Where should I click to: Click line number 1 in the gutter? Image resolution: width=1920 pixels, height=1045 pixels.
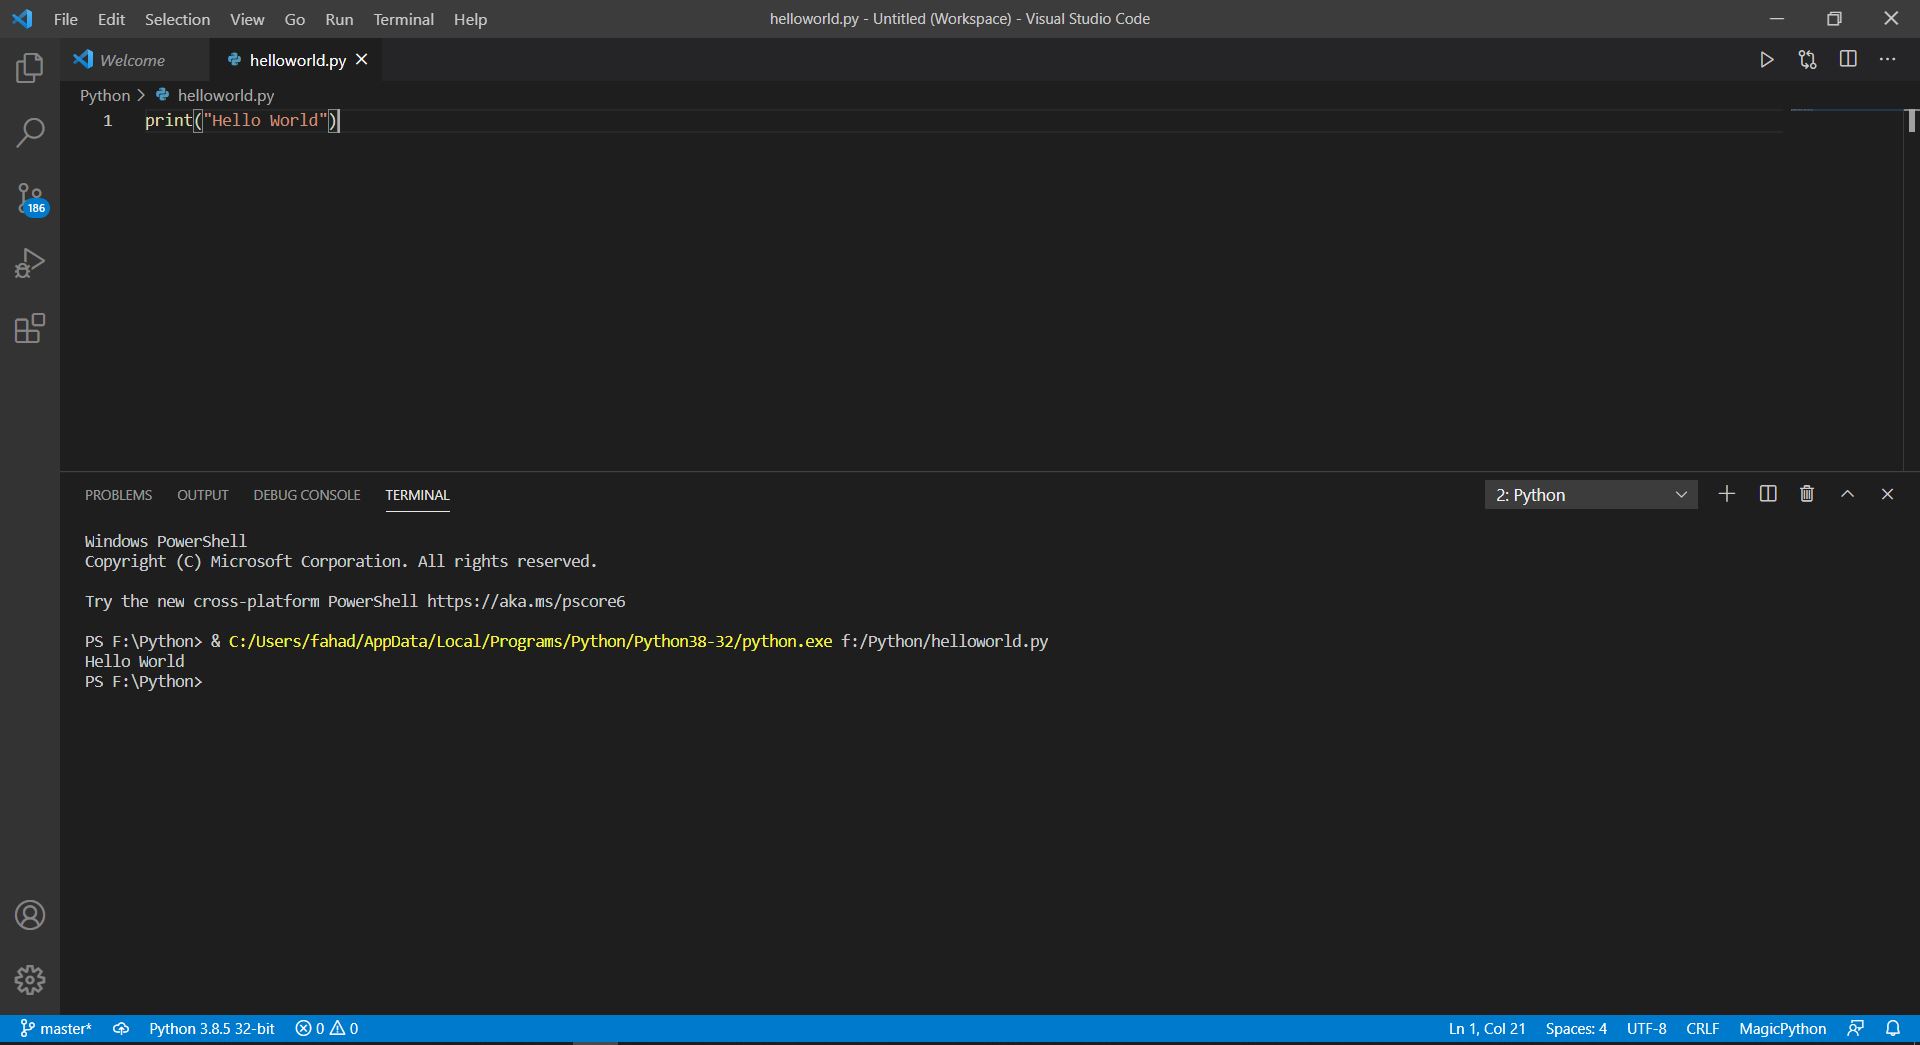tap(108, 121)
